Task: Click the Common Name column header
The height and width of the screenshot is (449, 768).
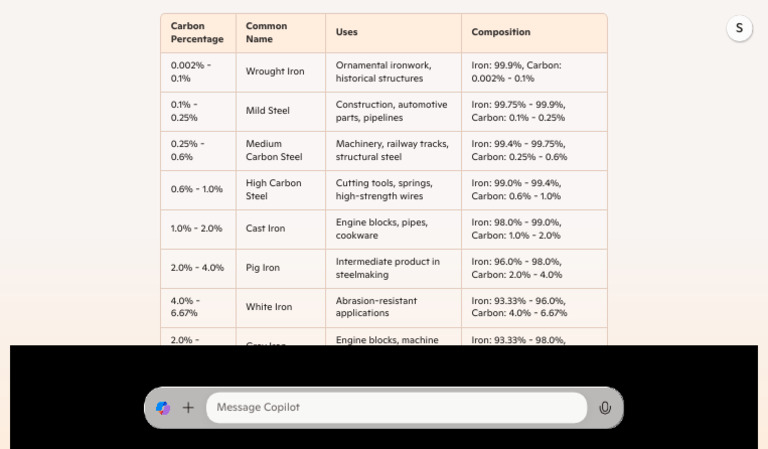Action: [267, 33]
